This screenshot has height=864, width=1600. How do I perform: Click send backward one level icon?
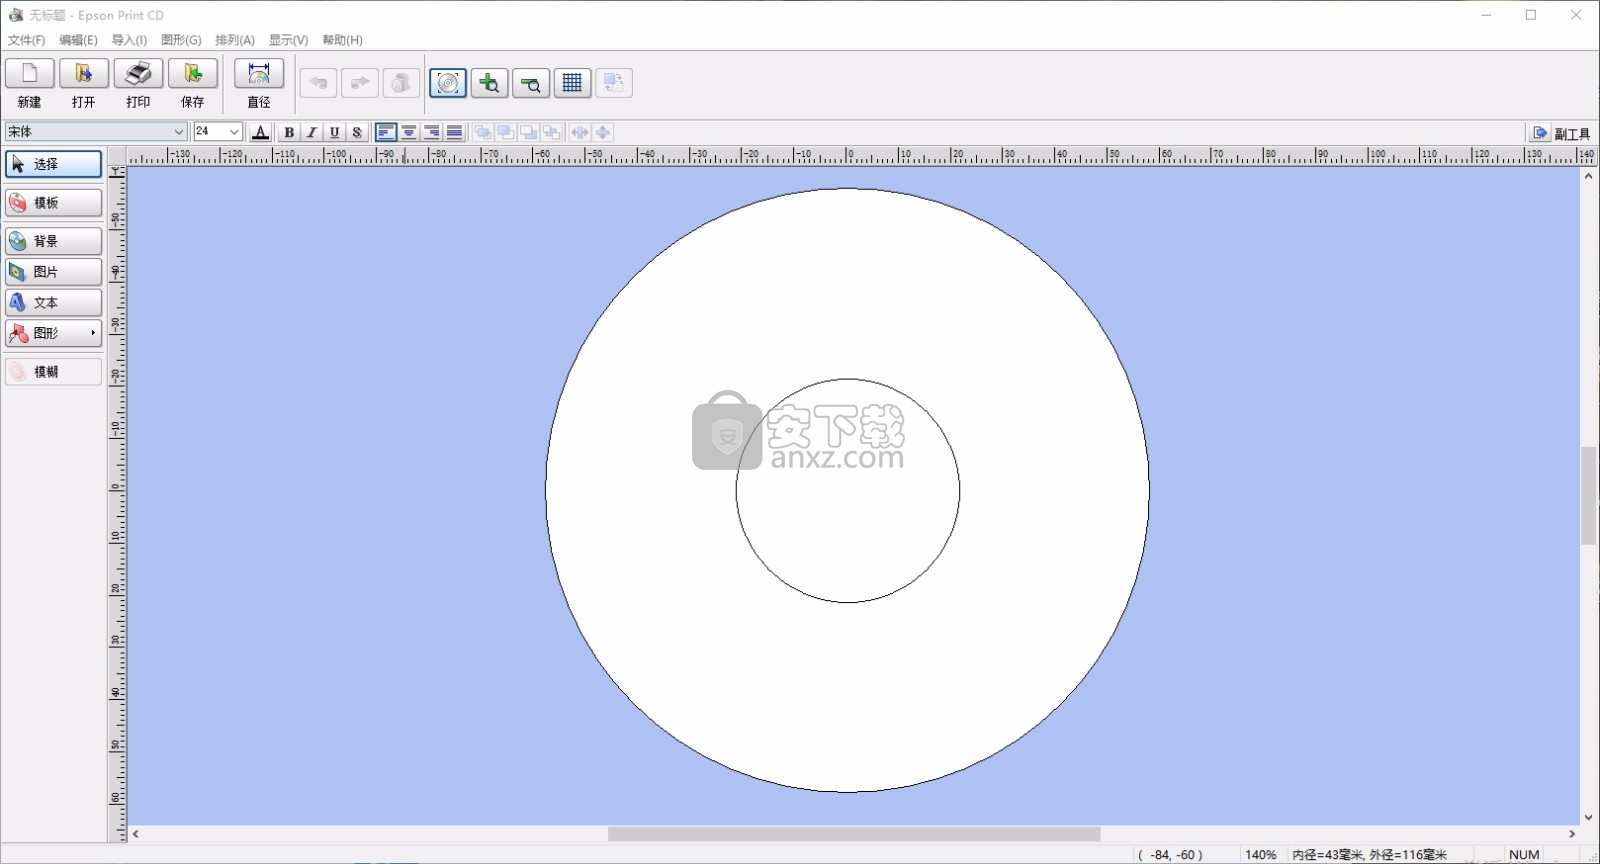tap(529, 132)
